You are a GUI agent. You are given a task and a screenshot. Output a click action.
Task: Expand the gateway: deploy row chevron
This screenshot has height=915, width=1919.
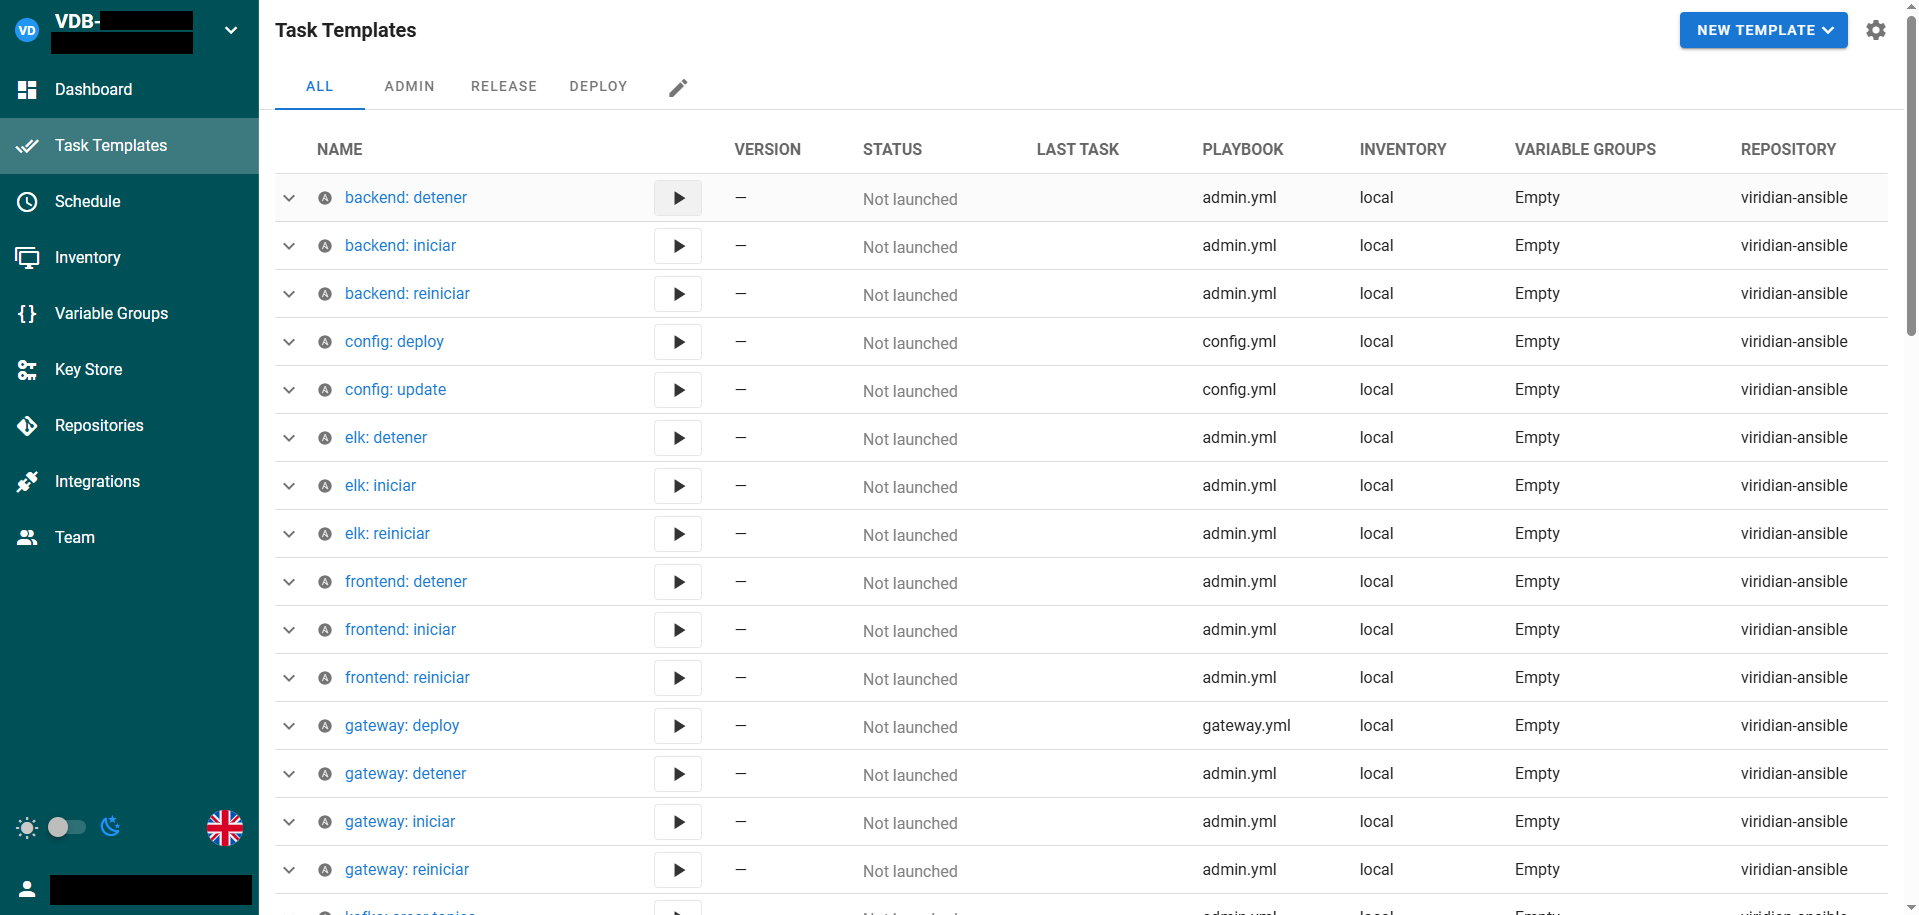pyautogui.click(x=289, y=726)
